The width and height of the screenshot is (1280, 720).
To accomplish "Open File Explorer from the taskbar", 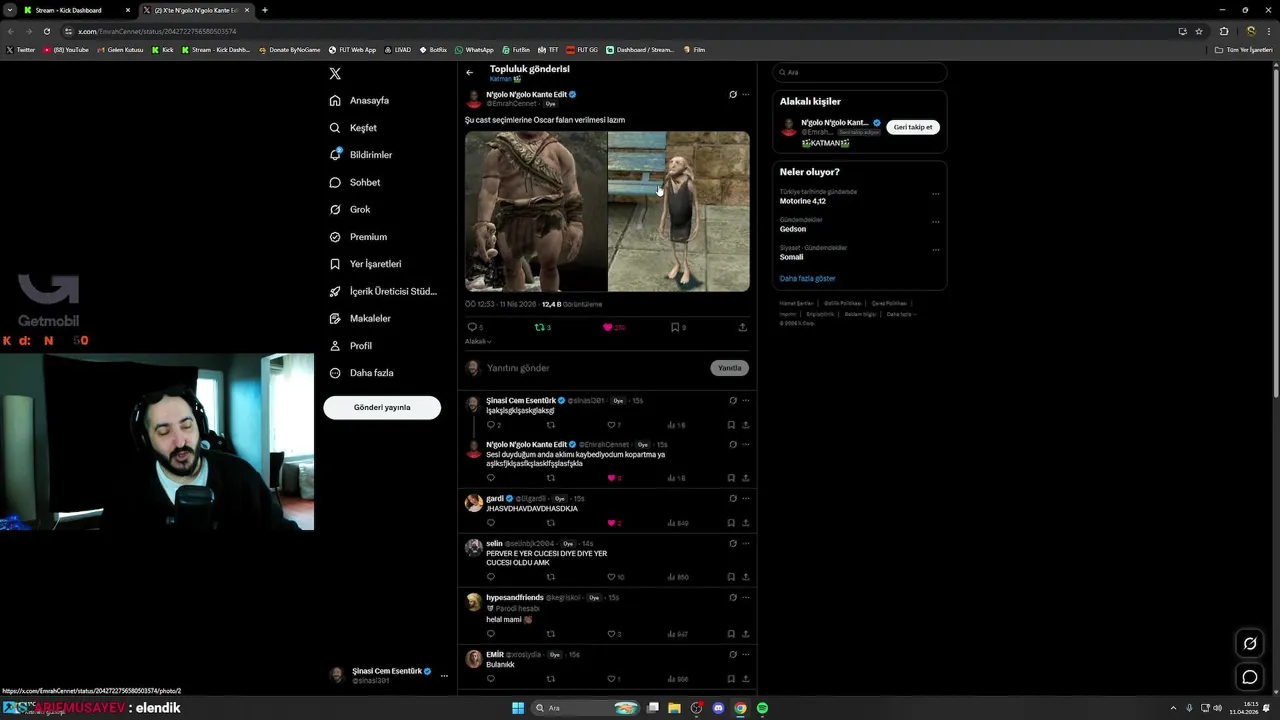I will tap(674, 708).
